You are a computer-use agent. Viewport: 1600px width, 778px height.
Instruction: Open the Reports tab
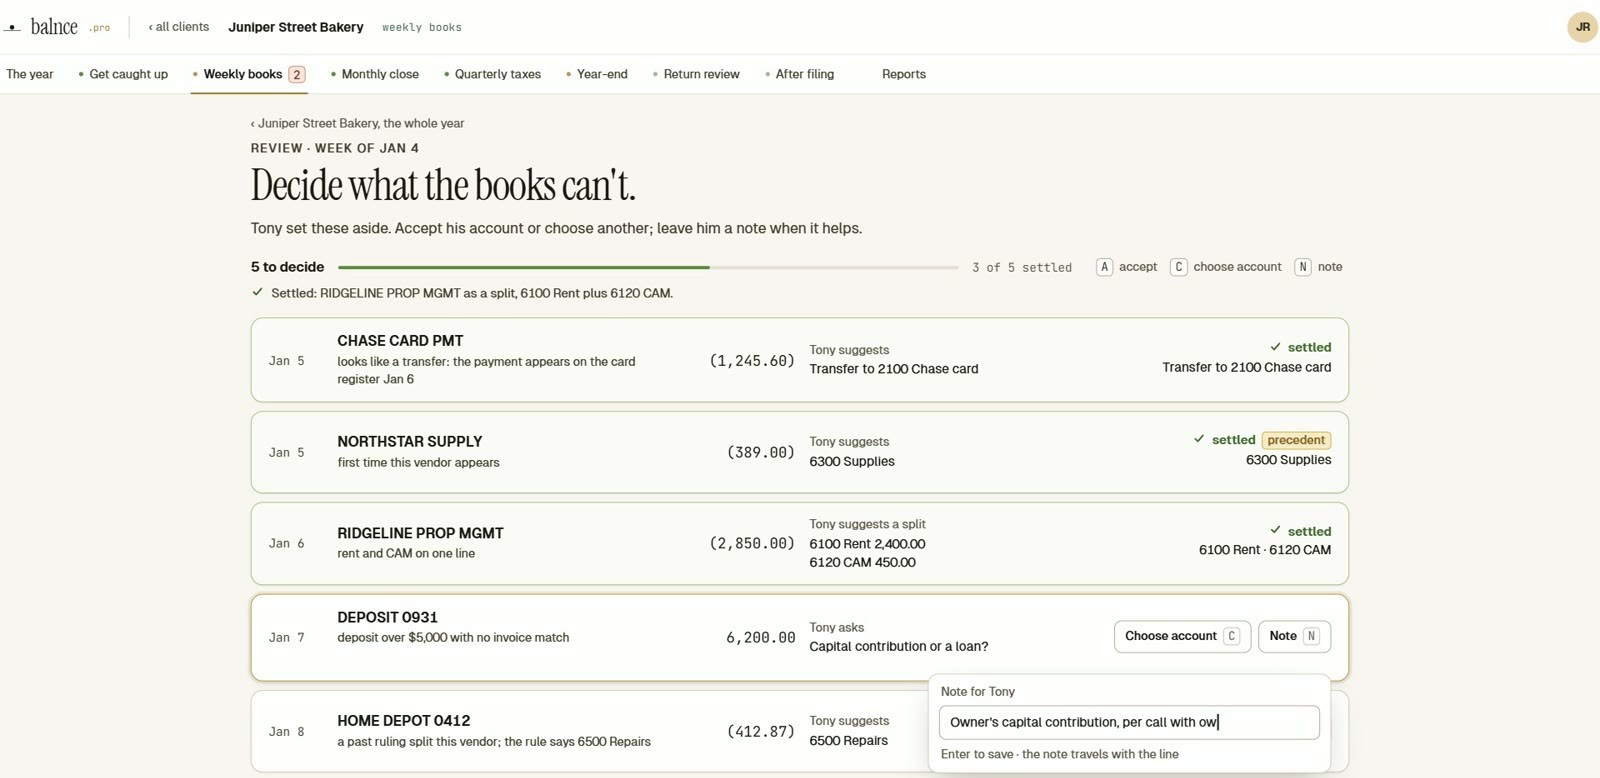904,74
